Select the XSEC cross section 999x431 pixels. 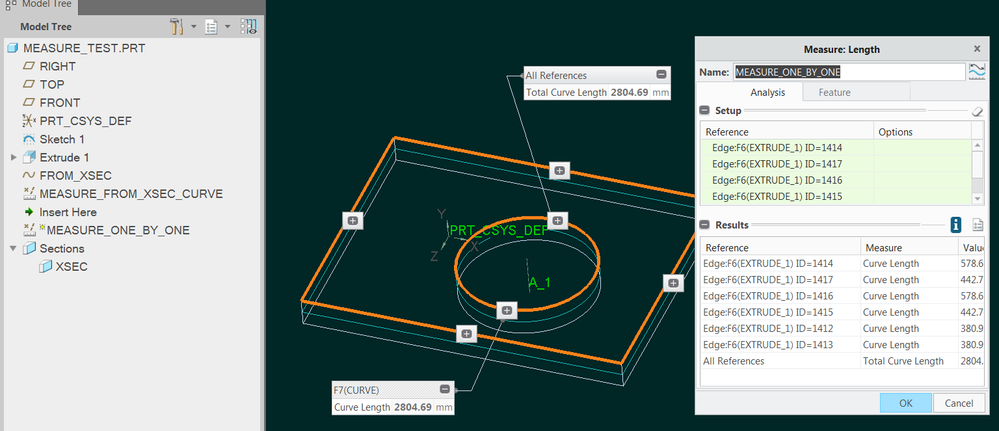(x=71, y=267)
